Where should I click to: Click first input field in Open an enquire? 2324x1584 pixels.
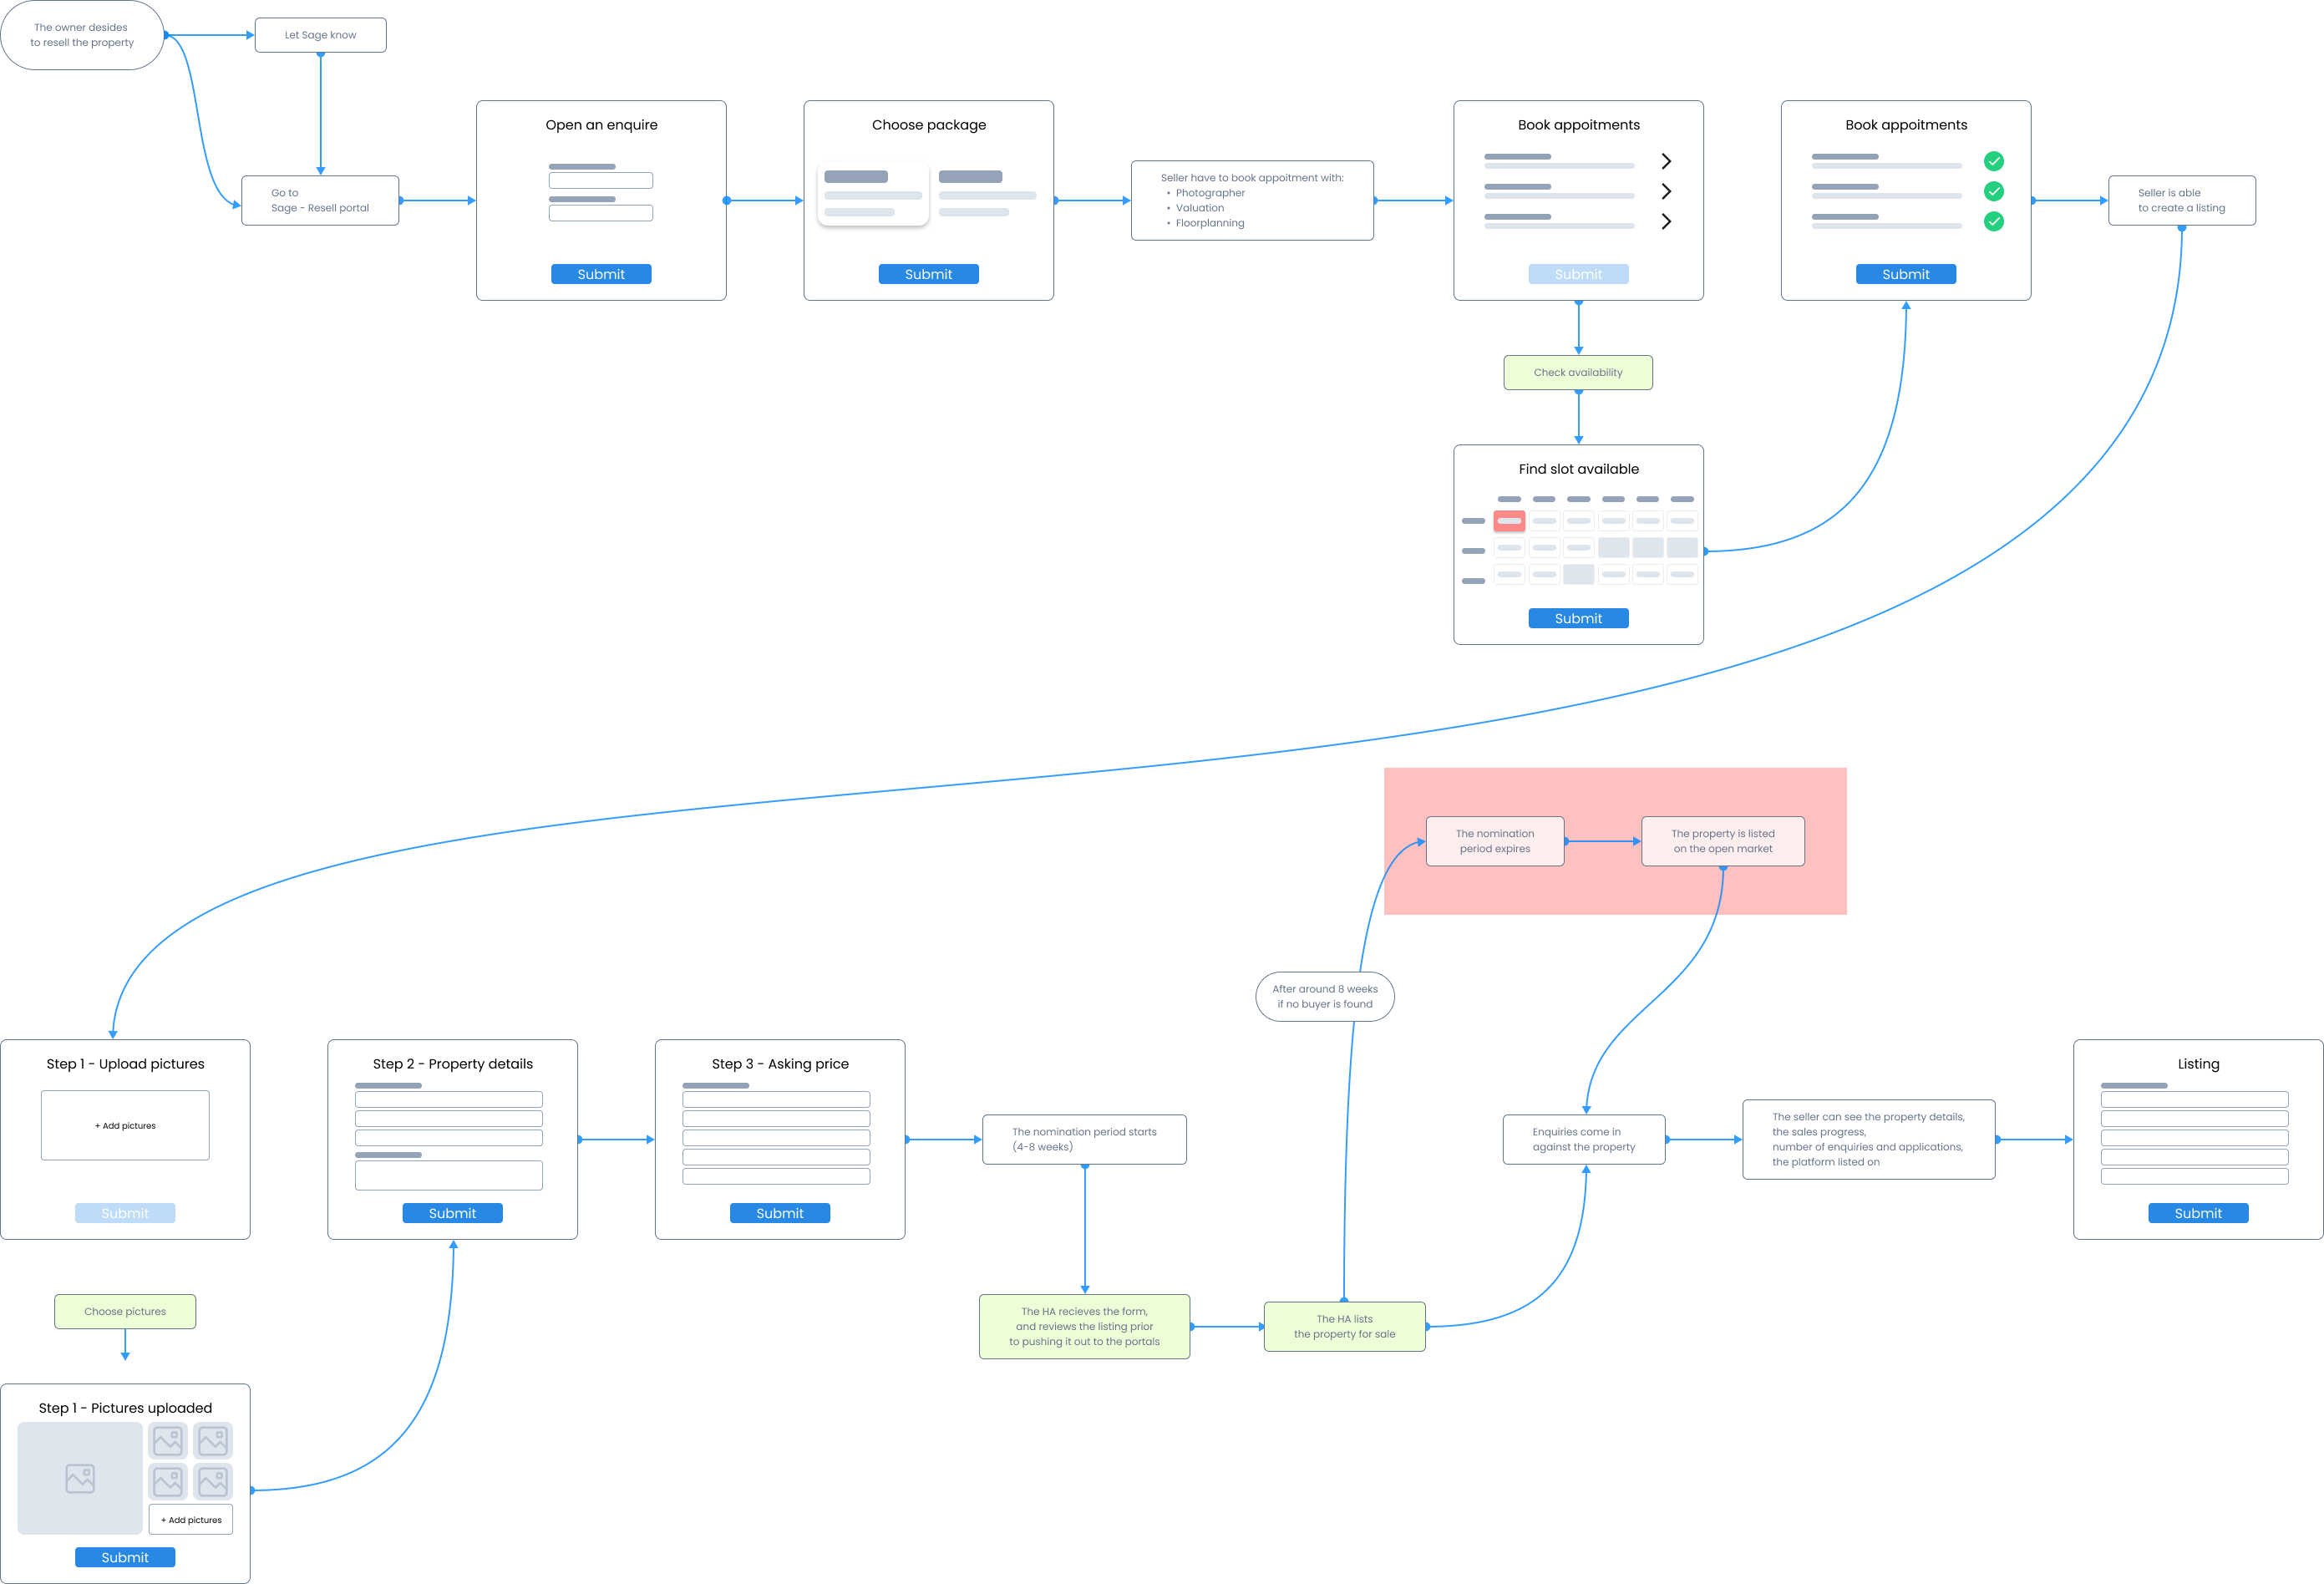point(601,180)
